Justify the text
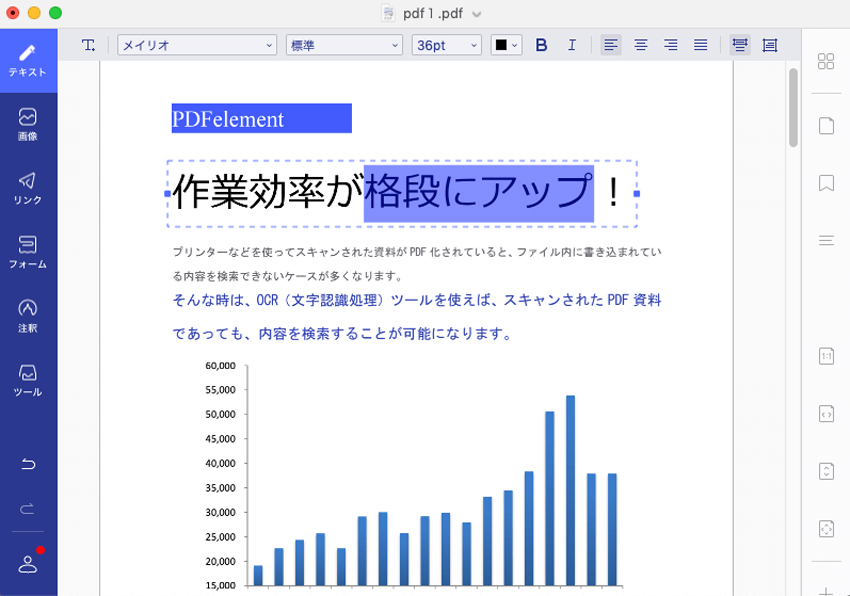The width and height of the screenshot is (850, 596). (x=700, y=45)
